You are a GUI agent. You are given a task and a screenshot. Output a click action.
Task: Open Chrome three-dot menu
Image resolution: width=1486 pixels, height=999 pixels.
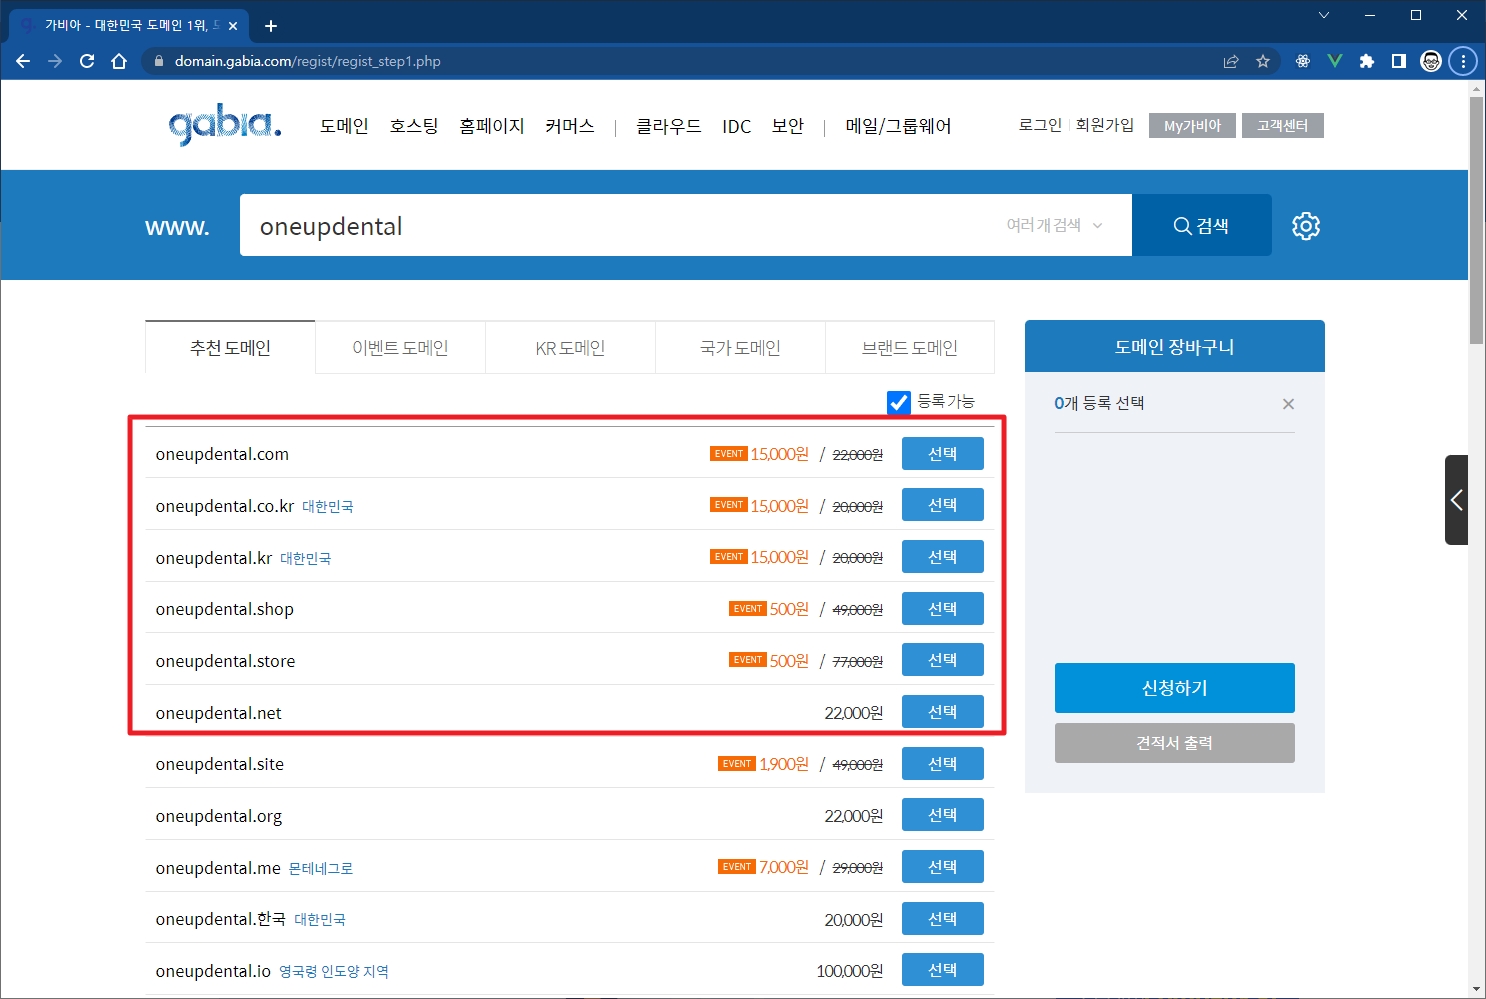(1463, 61)
